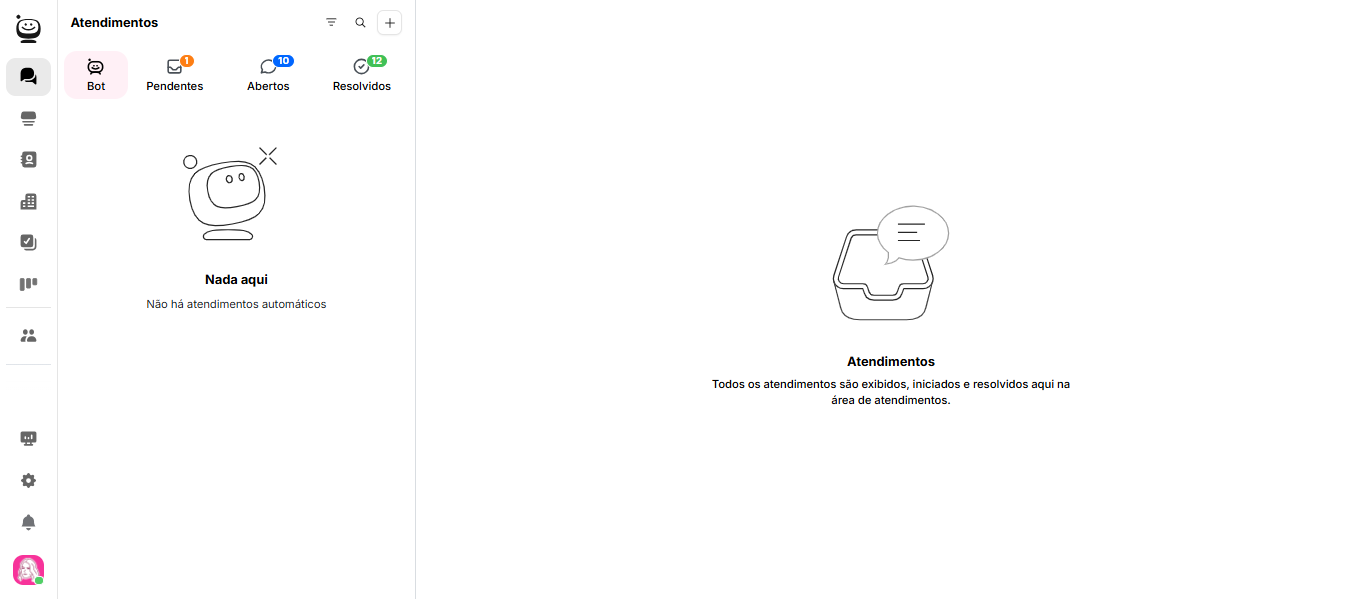
Task: Create a new atendimento with the plus button
Action: coord(390,23)
